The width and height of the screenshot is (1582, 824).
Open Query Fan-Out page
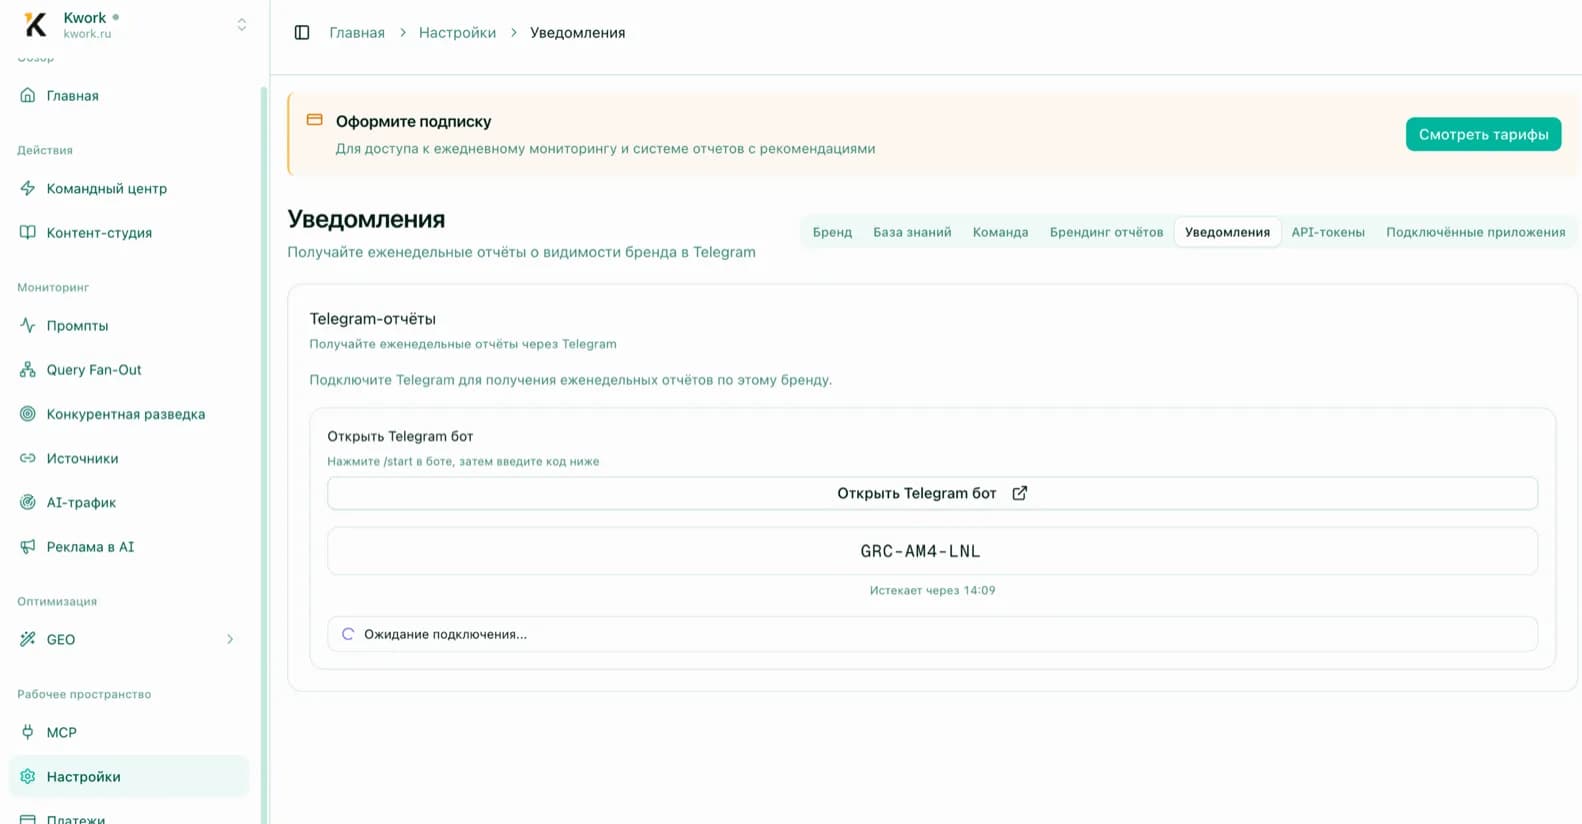pos(129,370)
